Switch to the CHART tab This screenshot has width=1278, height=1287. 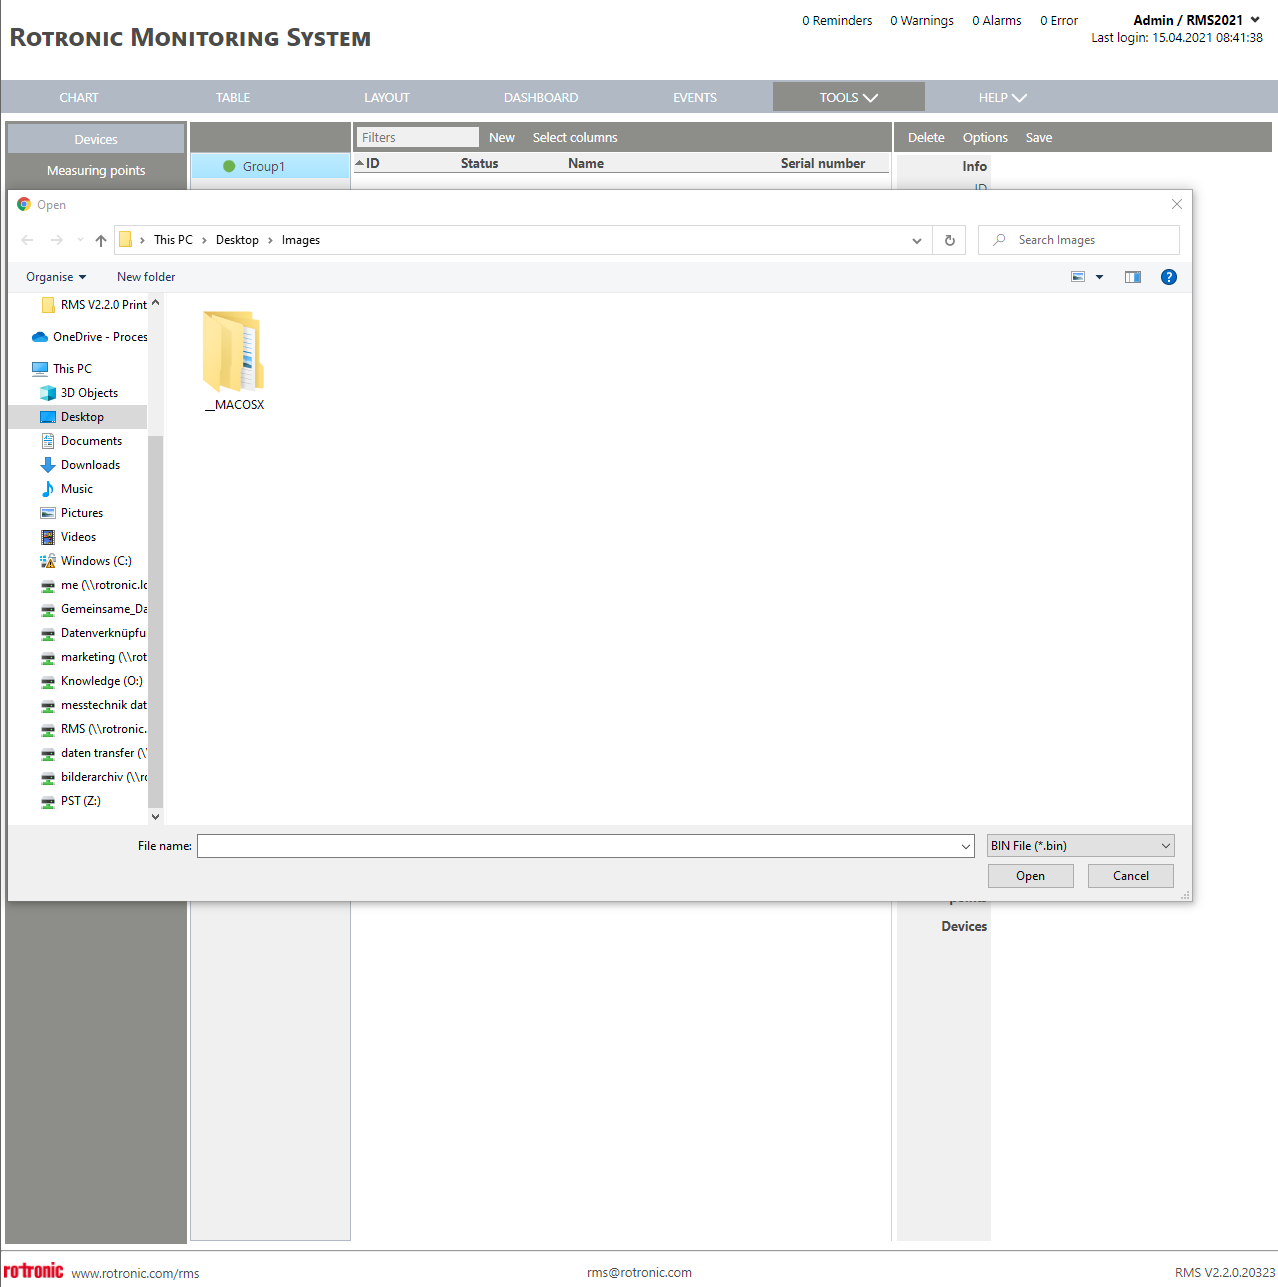pos(79,97)
